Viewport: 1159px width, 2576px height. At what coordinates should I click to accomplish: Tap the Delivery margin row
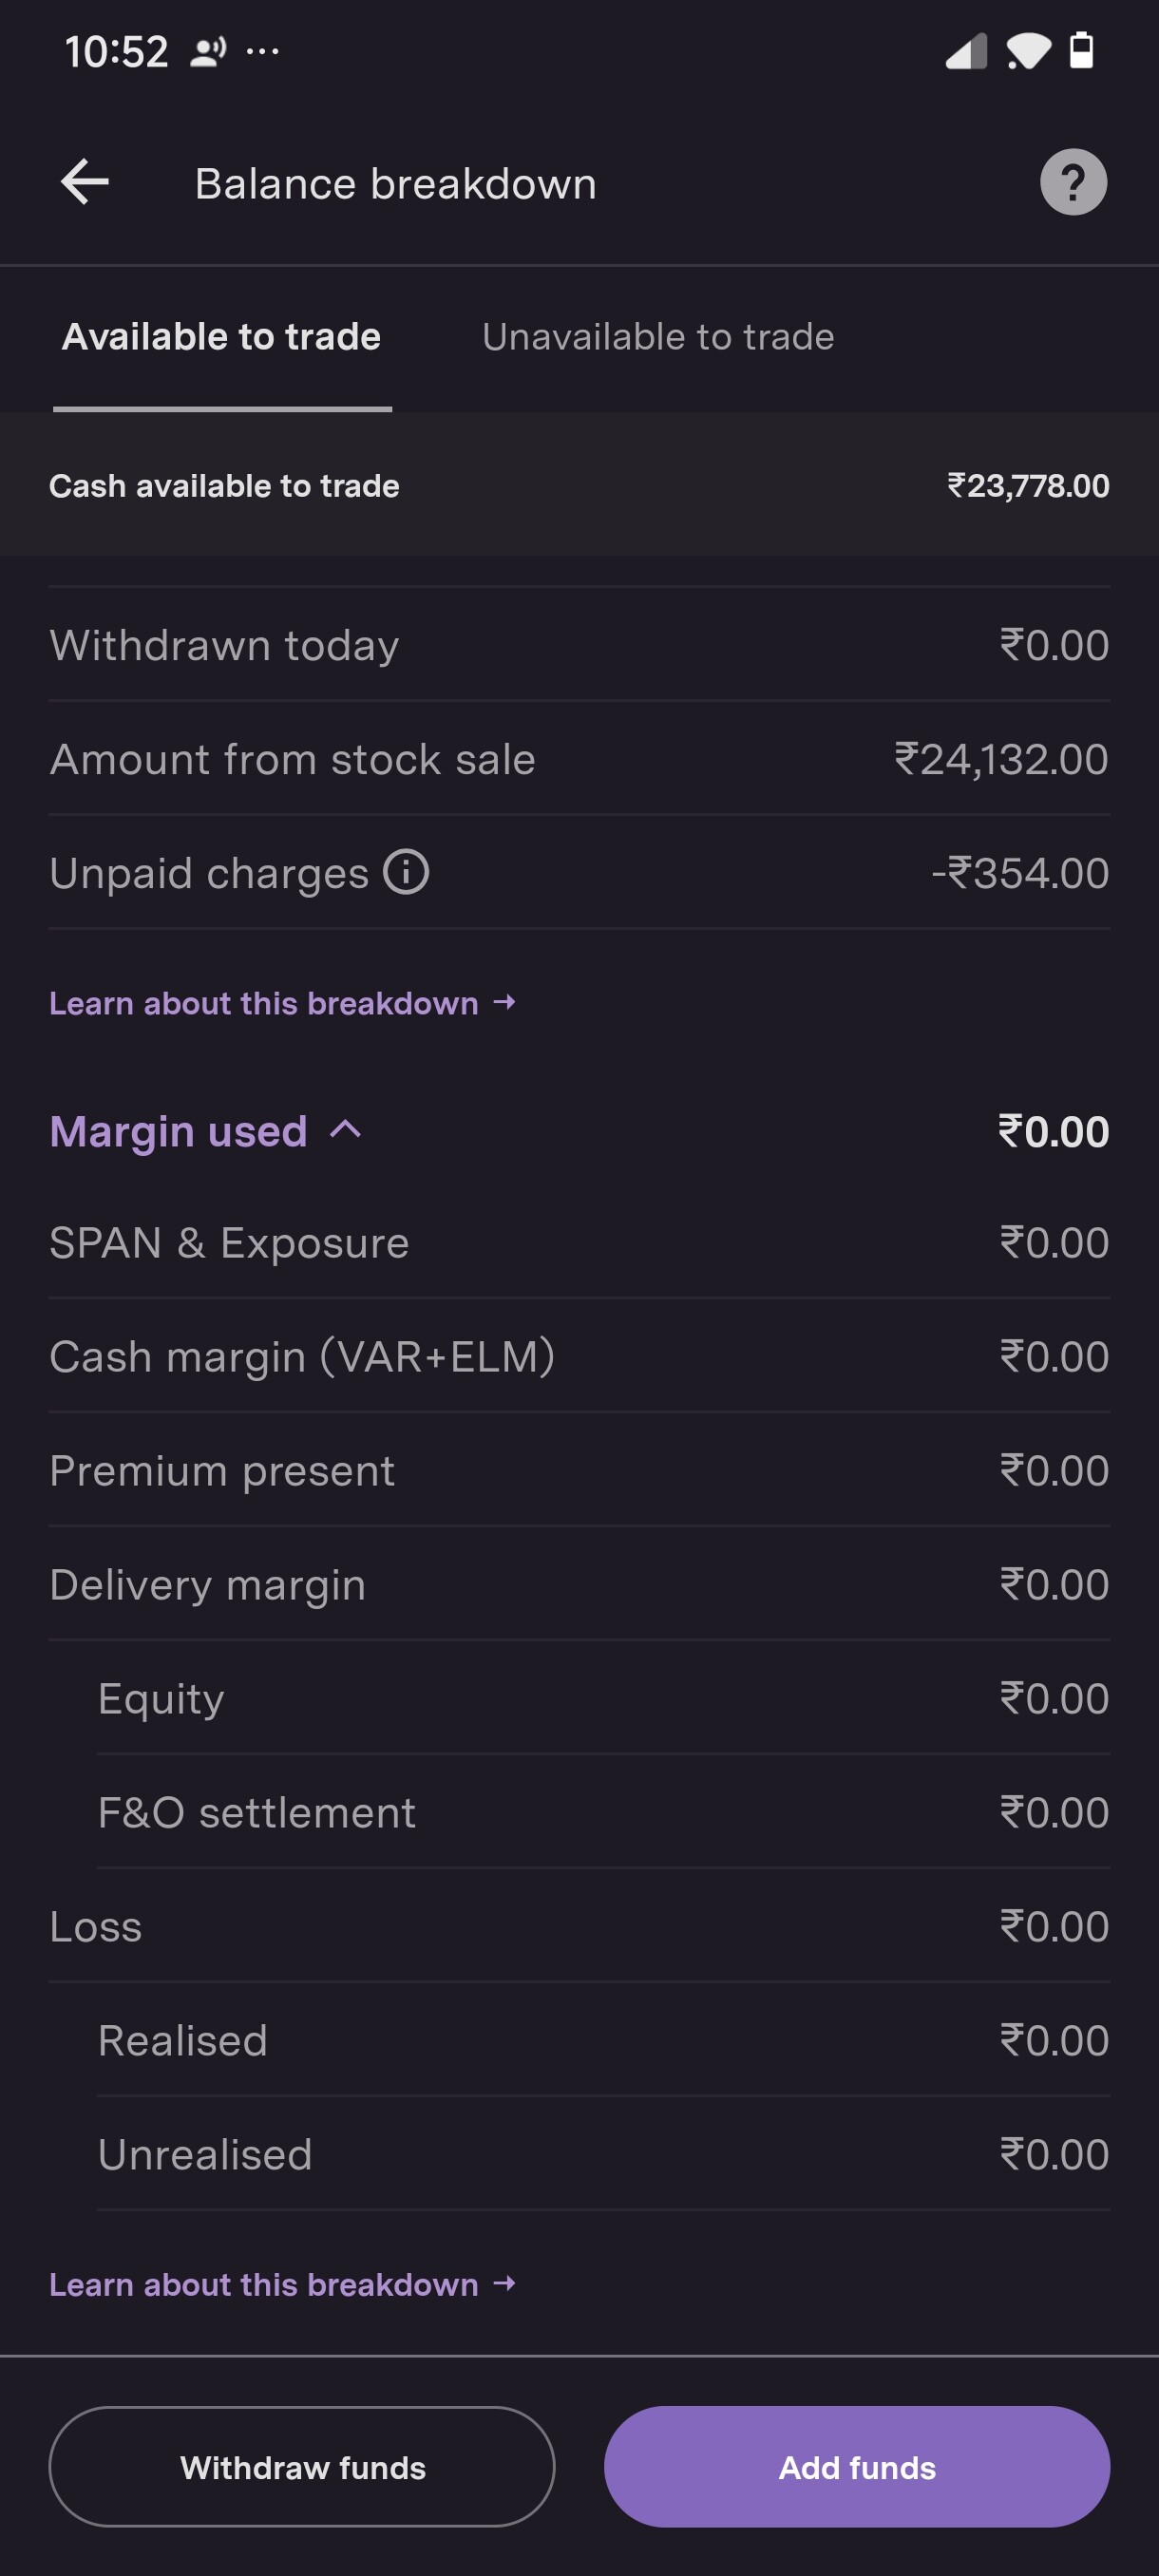579,1585
